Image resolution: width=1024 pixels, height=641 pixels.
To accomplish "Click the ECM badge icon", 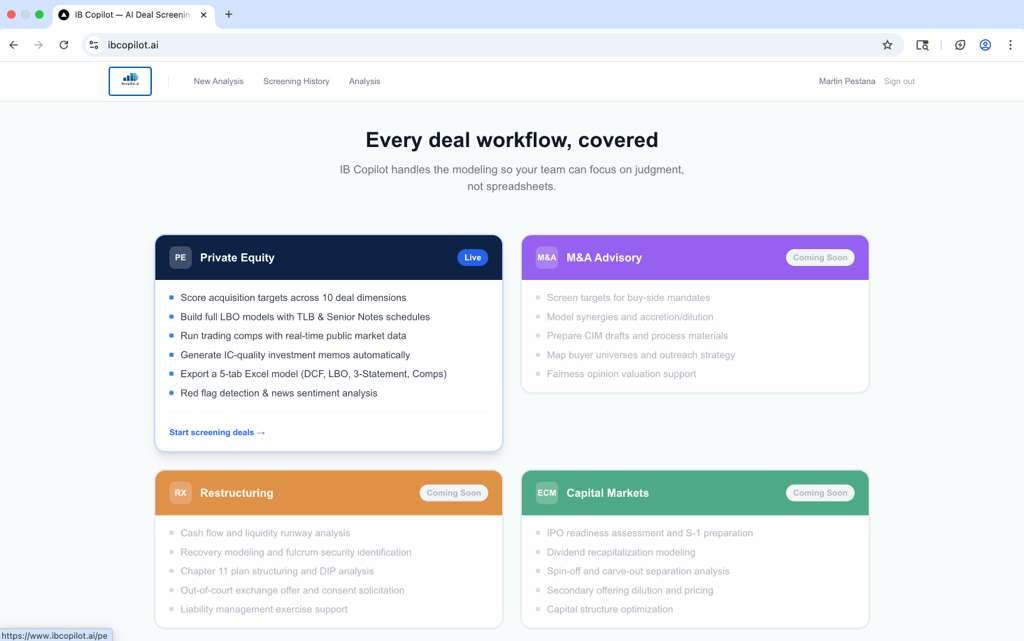I will [547, 493].
